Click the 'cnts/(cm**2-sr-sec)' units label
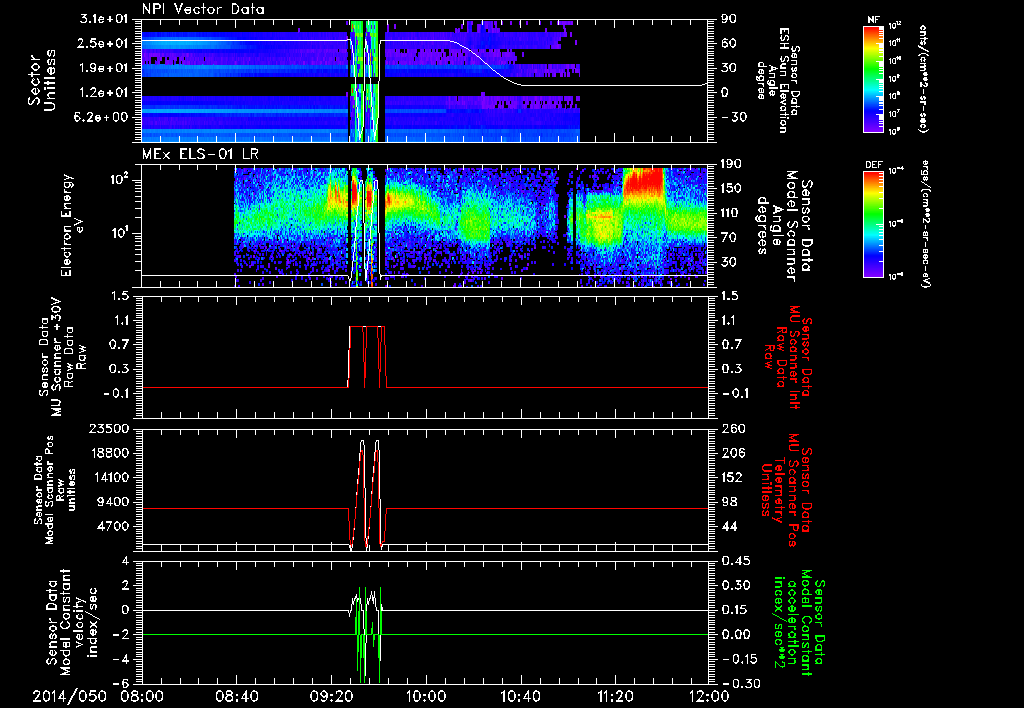Screen dimensions: 1024x708 (x=923, y=78)
